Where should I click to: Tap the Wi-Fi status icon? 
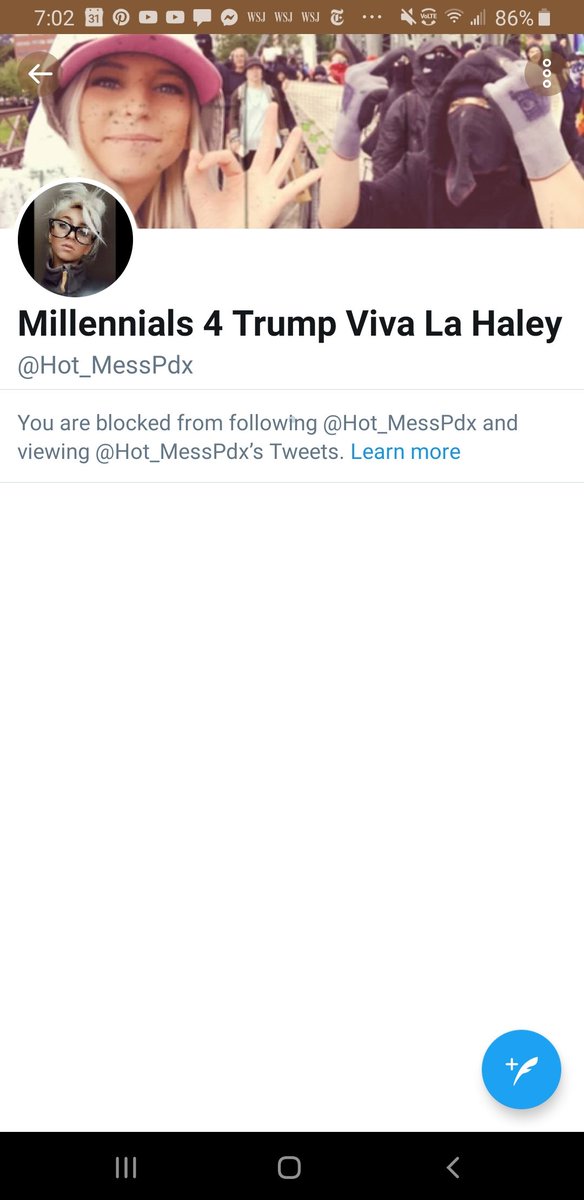click(455, 17)
